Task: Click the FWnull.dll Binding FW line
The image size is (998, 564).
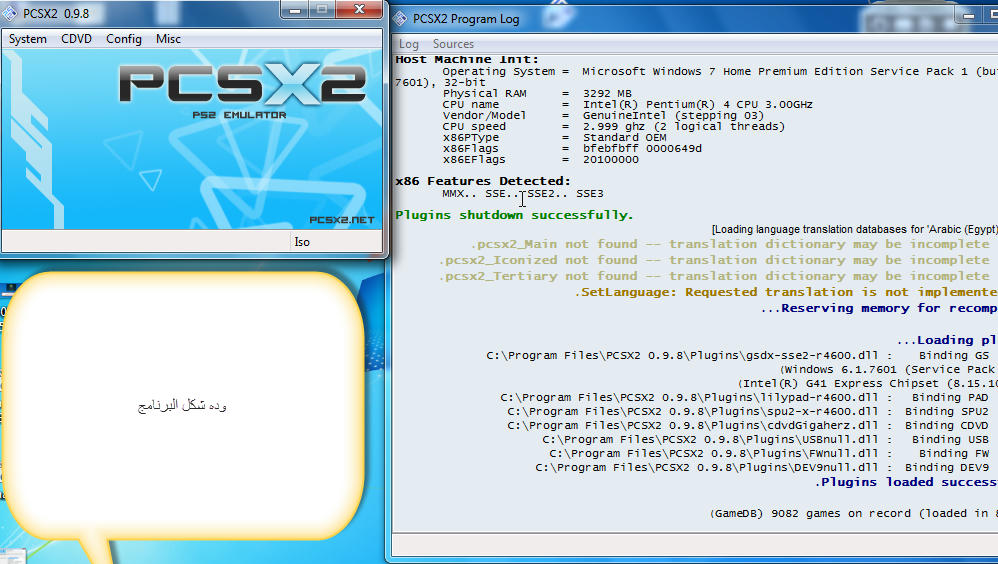Action: pos(770,454)
